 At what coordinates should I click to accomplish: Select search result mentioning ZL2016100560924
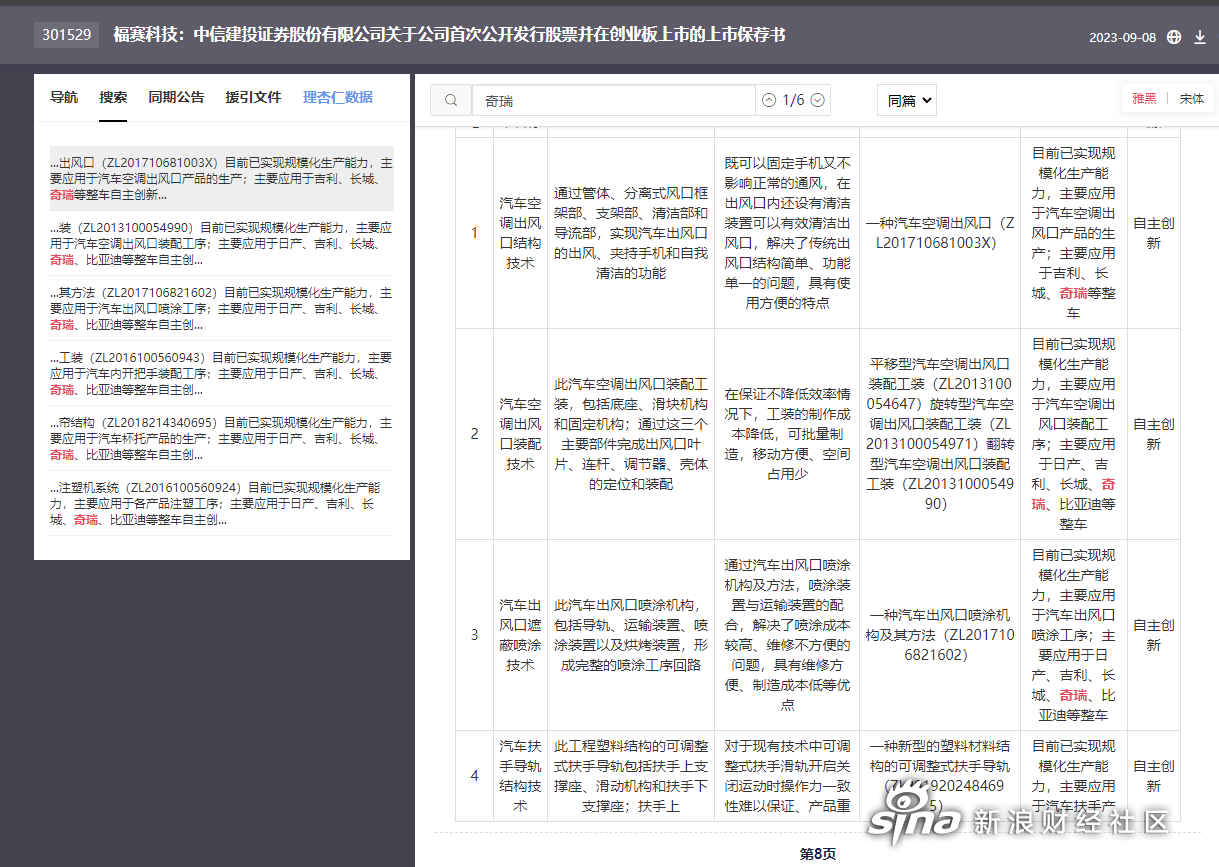(222, 504)
